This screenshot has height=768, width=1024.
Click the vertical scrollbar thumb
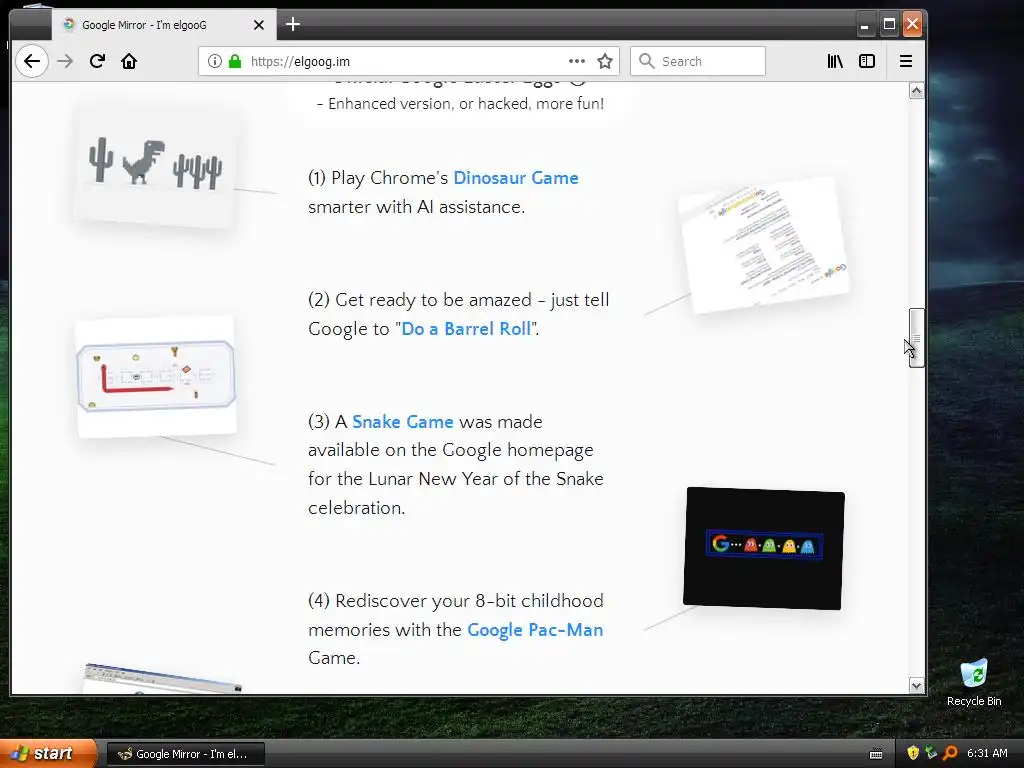(x=916, y=338)
